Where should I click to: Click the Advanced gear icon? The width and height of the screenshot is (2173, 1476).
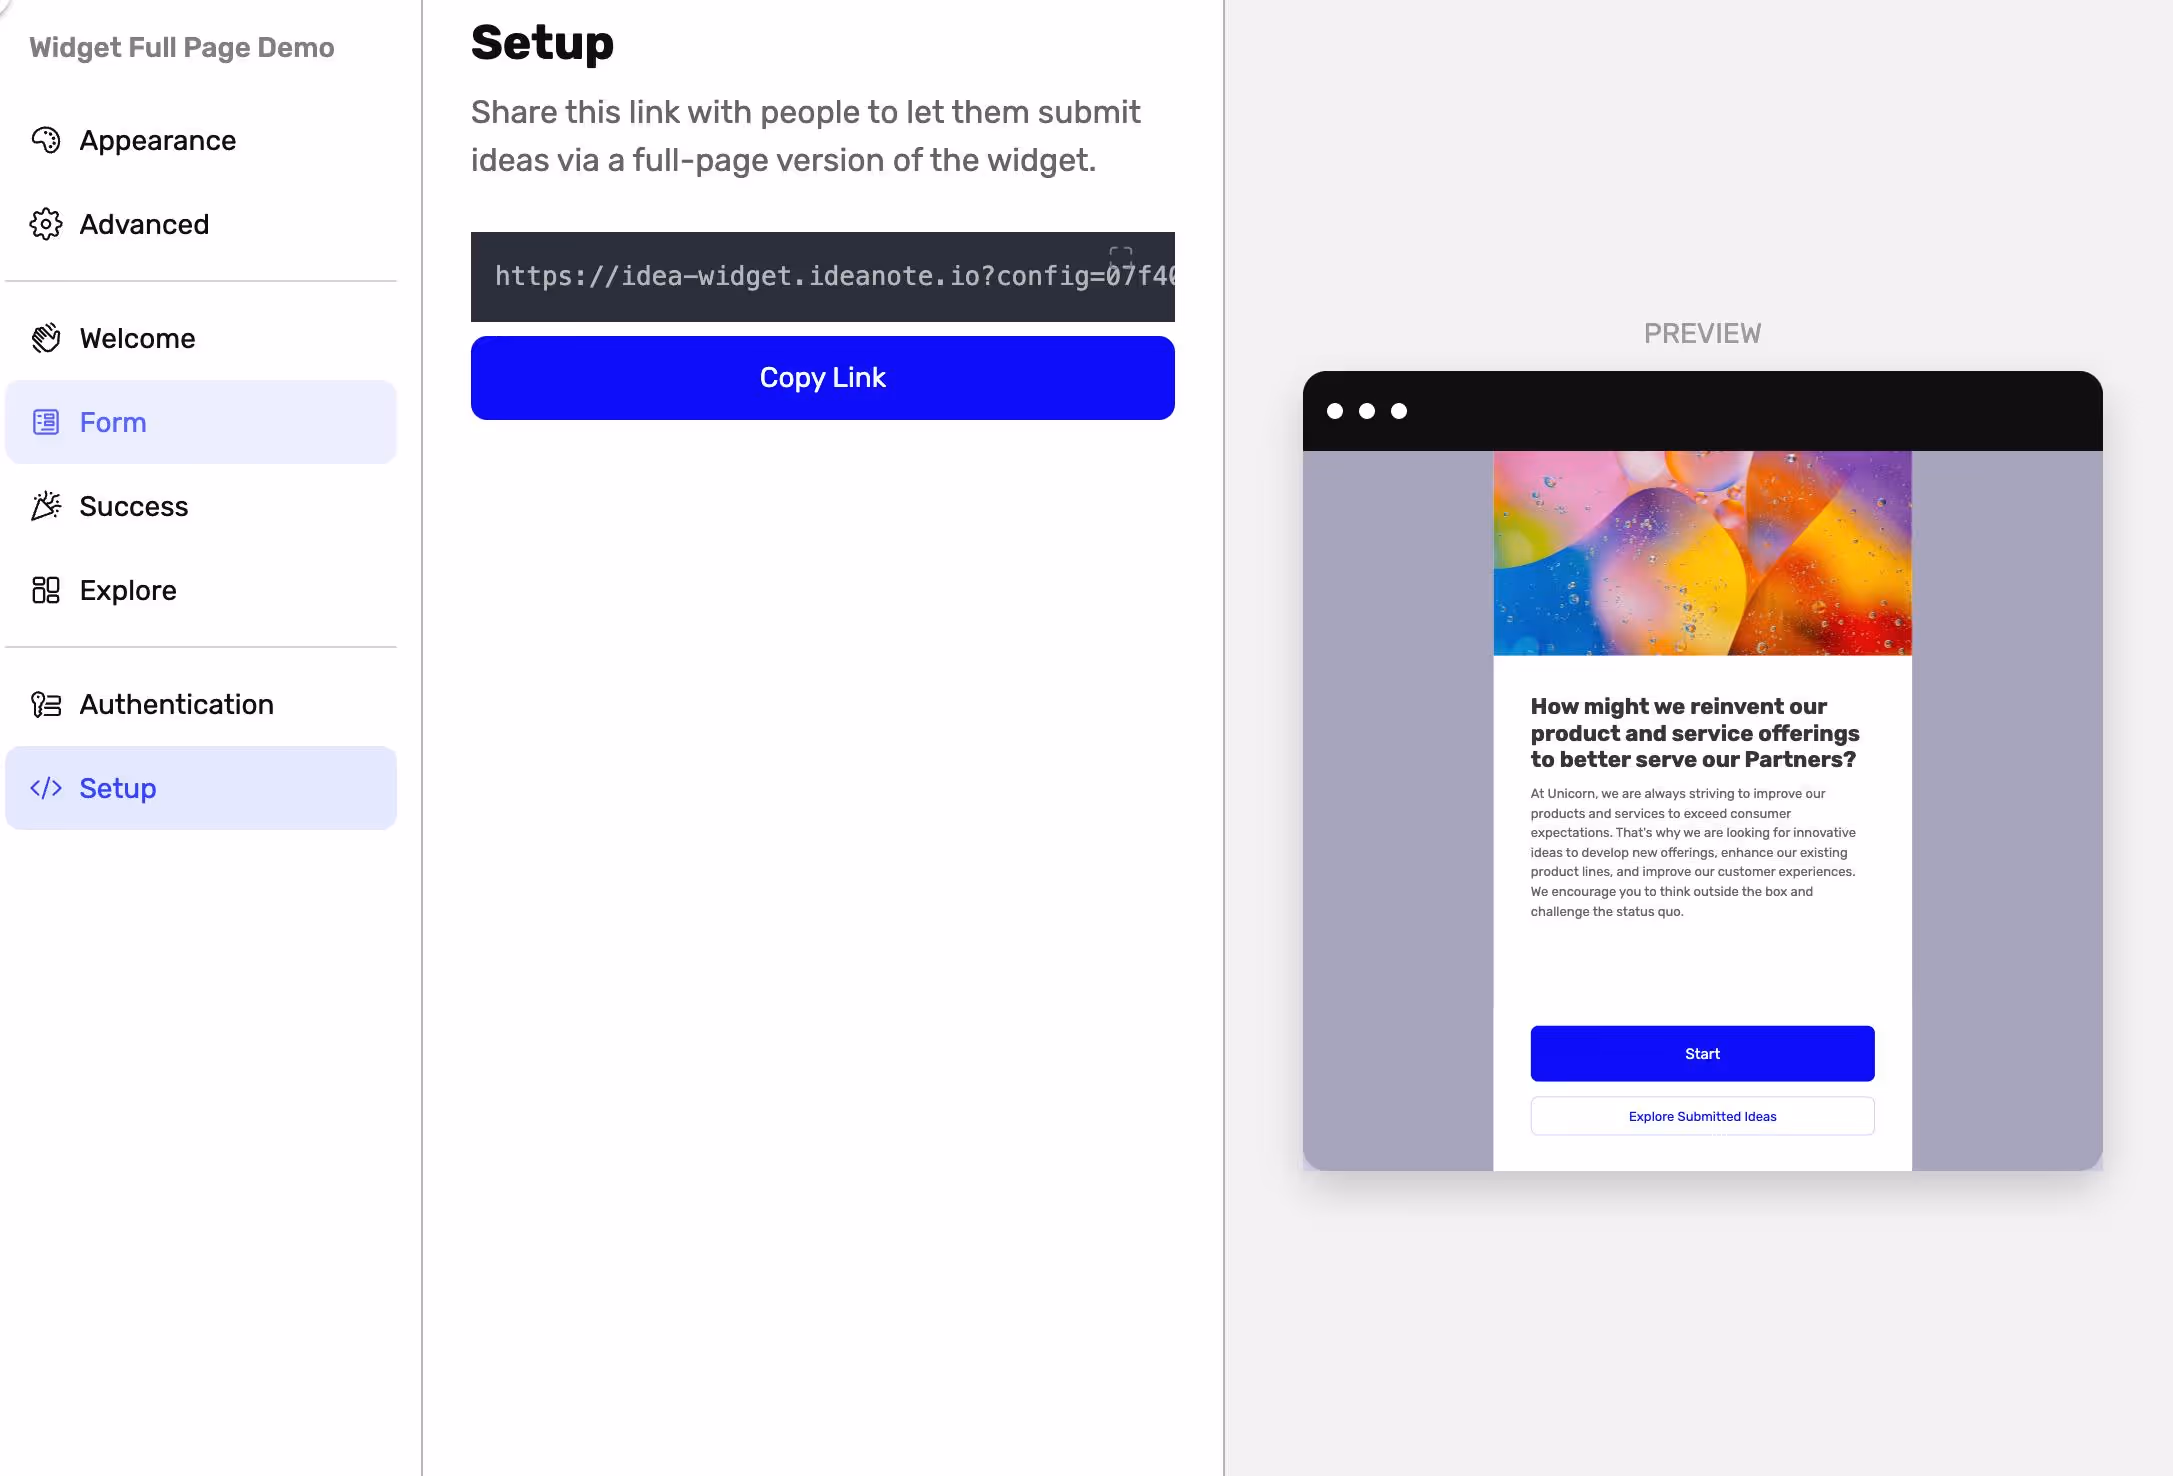point(46,224)
